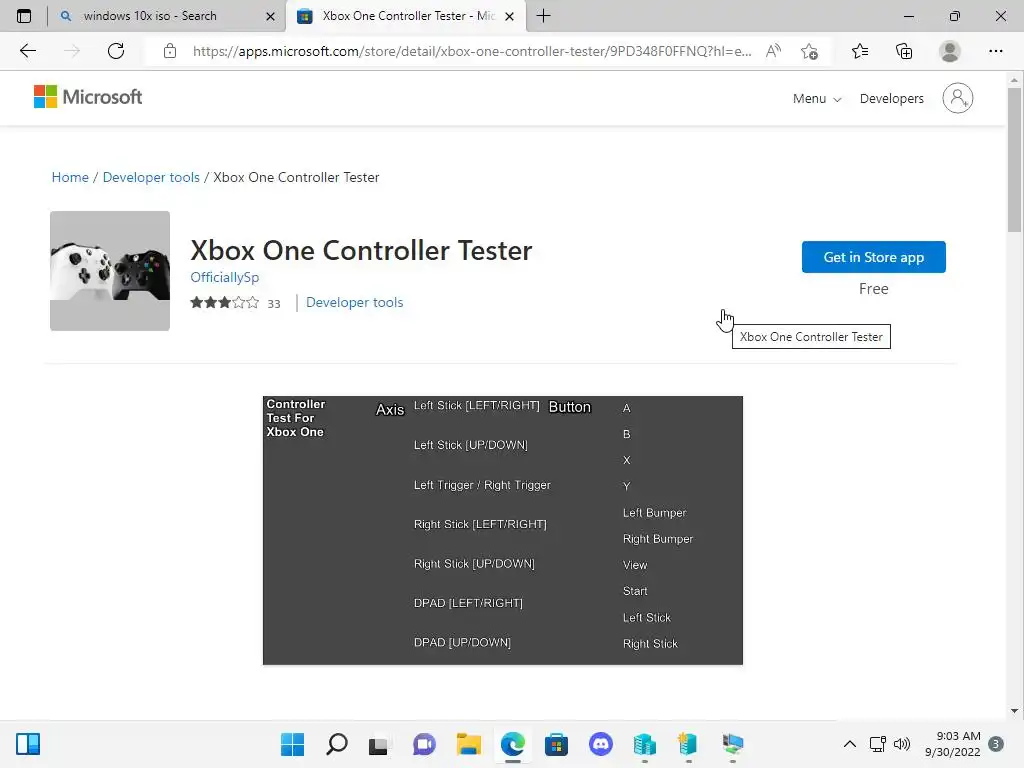Expand the Menu dropdown

coord(817,99)
